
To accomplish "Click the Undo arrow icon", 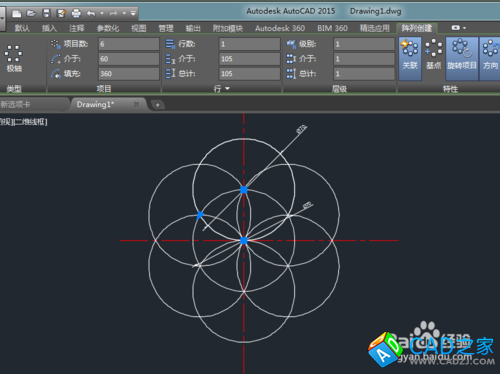I will (91, 14).
